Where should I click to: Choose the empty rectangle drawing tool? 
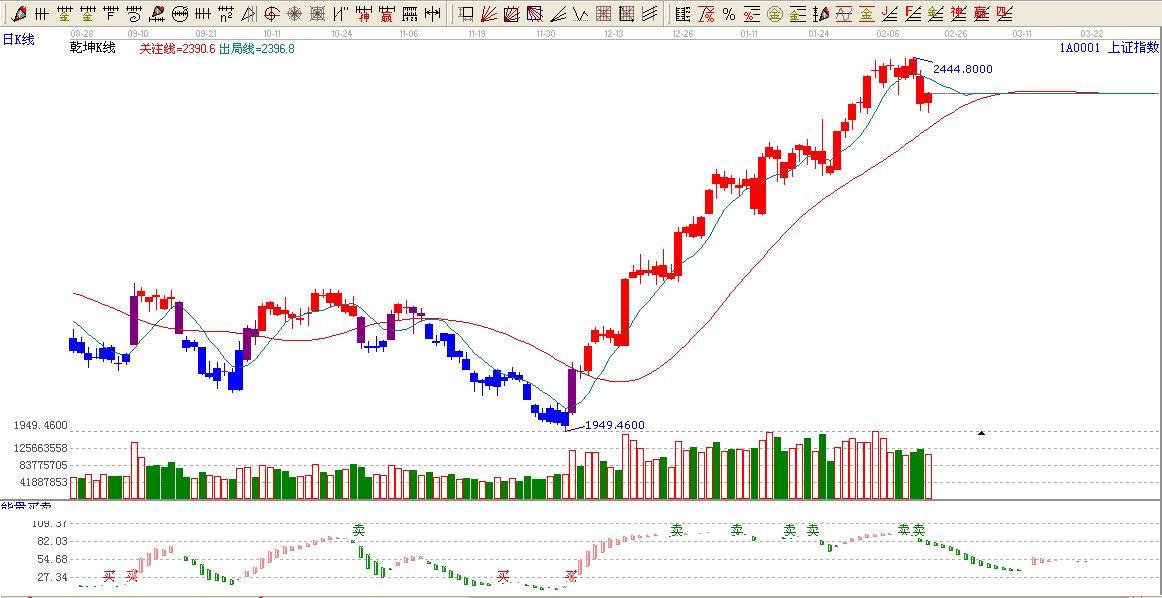click(x=466, y=14)
